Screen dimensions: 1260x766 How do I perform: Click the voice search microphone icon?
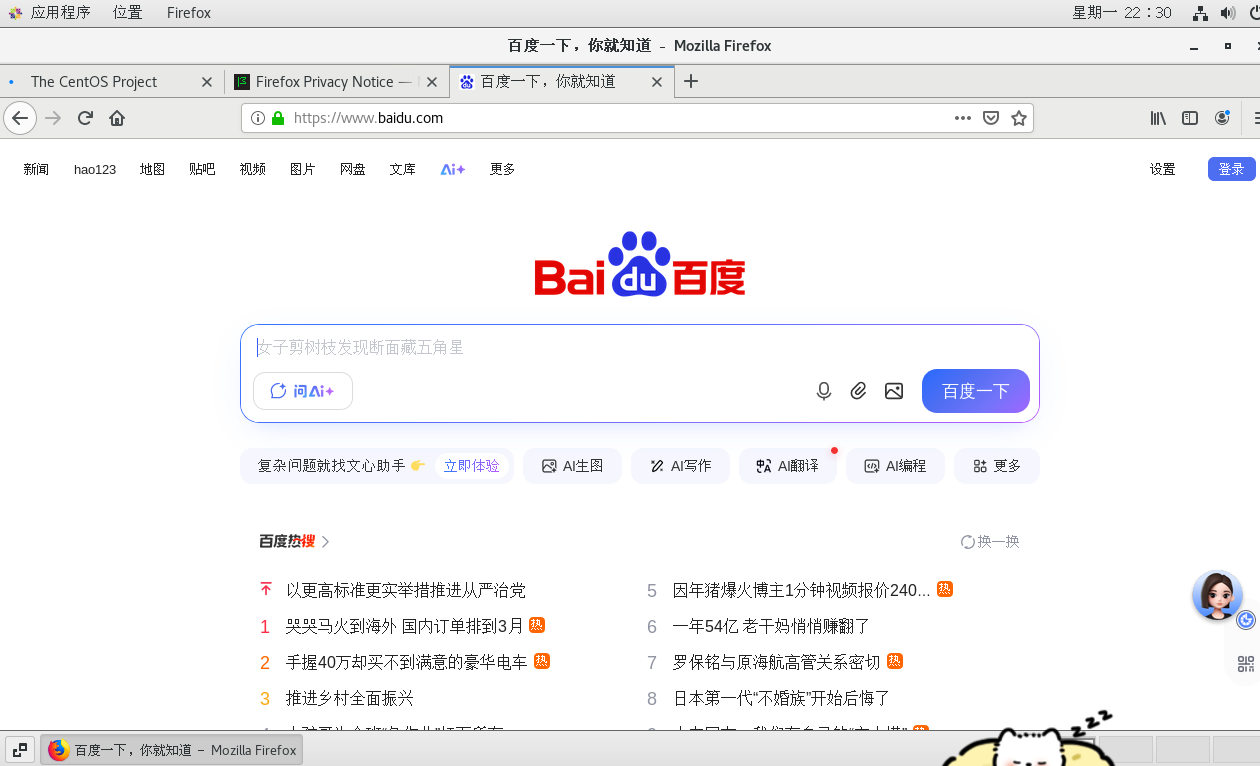point(824,391)
